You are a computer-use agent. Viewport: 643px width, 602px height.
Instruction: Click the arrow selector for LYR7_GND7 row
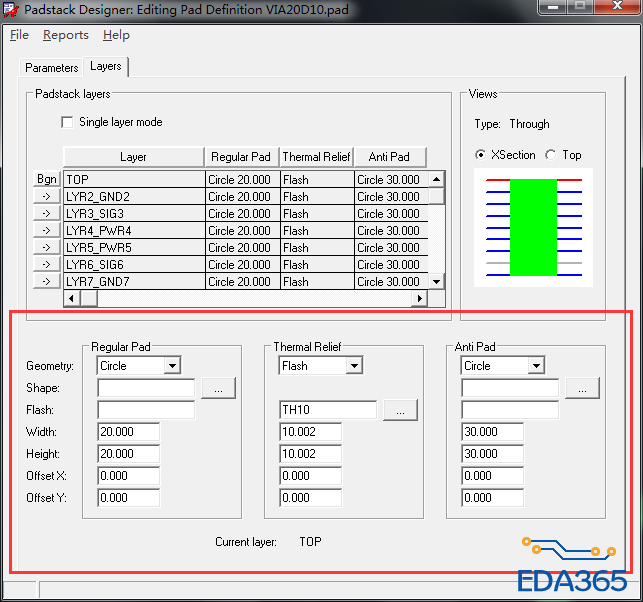[47, 282]
